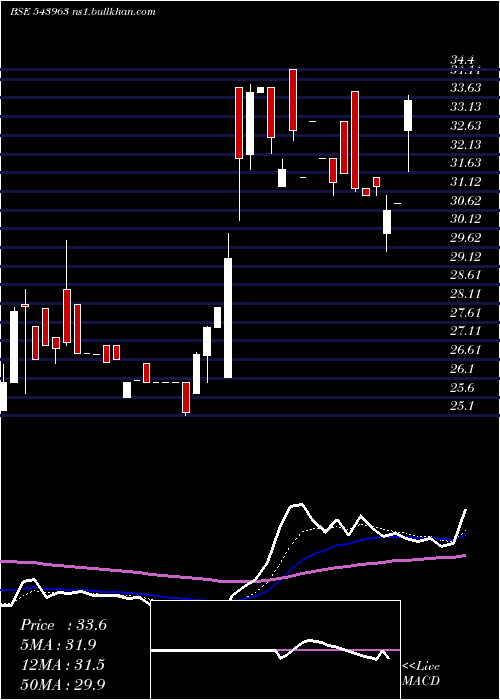The image size is (500, 700).
Task: Click the 32.13 price axis label
Action: click(466, 145)
